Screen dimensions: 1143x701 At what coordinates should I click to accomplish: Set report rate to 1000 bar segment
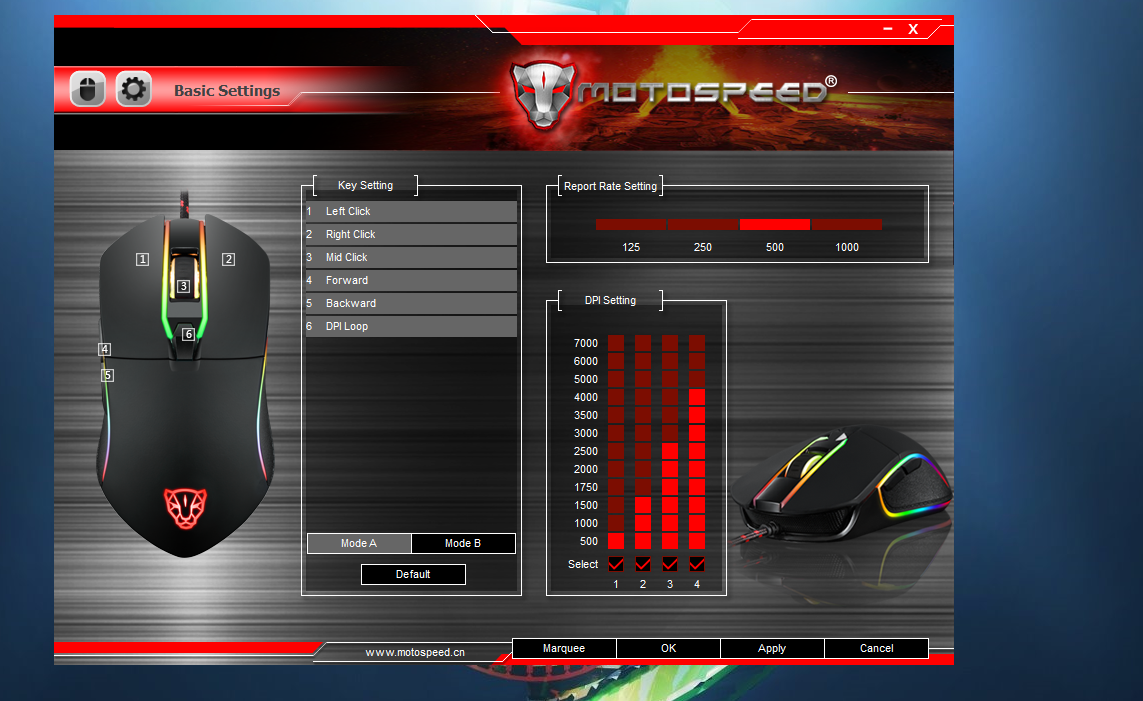(x=847, y=224)
